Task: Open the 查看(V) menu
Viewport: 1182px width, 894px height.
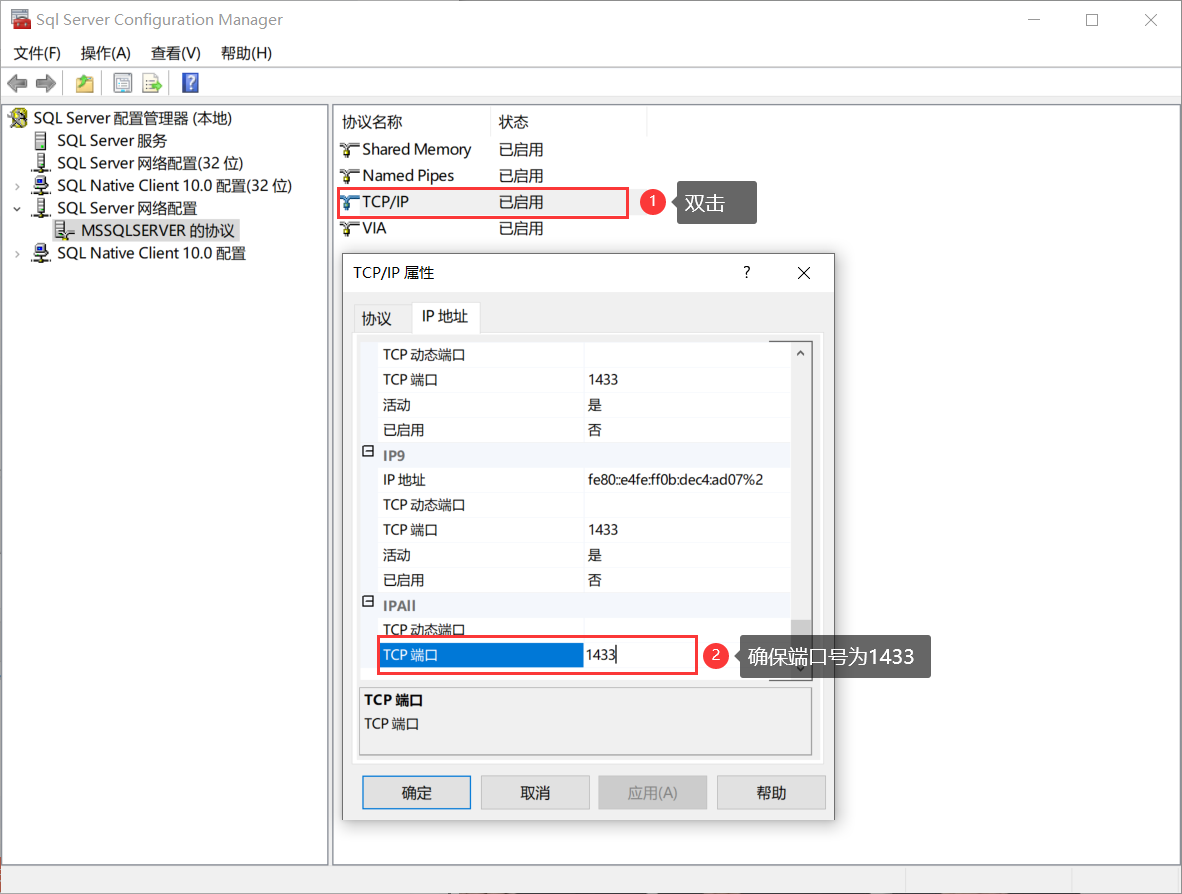Action: tap(175, 53)
